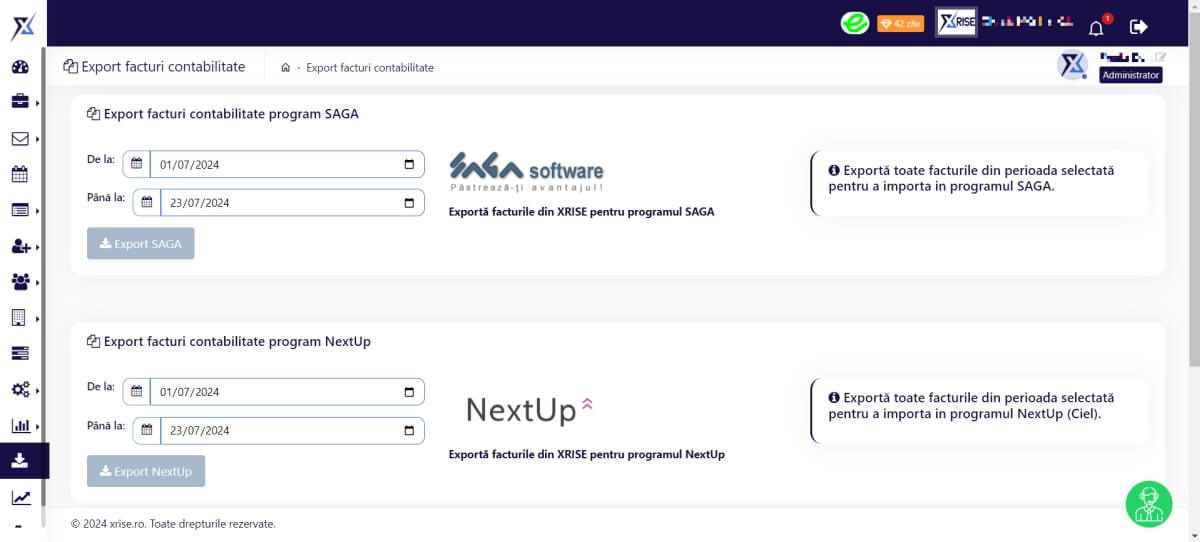This screenshot has width=1200, height=542.
Task: Click the calendar addon icon before NextUp 'Până la'
Action: point(146,431)
